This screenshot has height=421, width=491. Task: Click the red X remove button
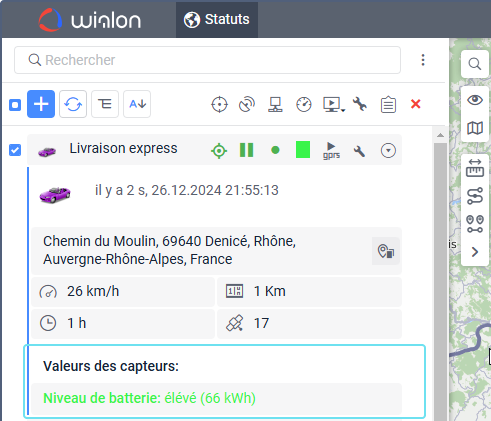[x=416, y=104]
